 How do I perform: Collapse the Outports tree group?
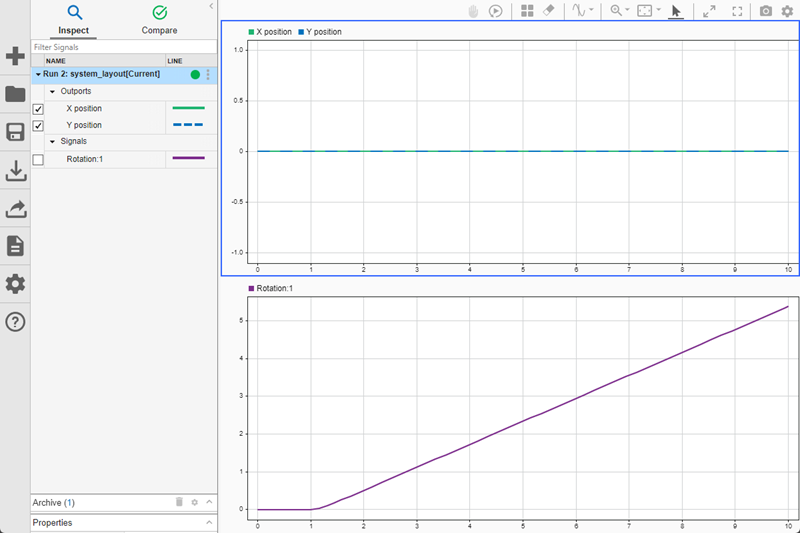click(52, 91)
